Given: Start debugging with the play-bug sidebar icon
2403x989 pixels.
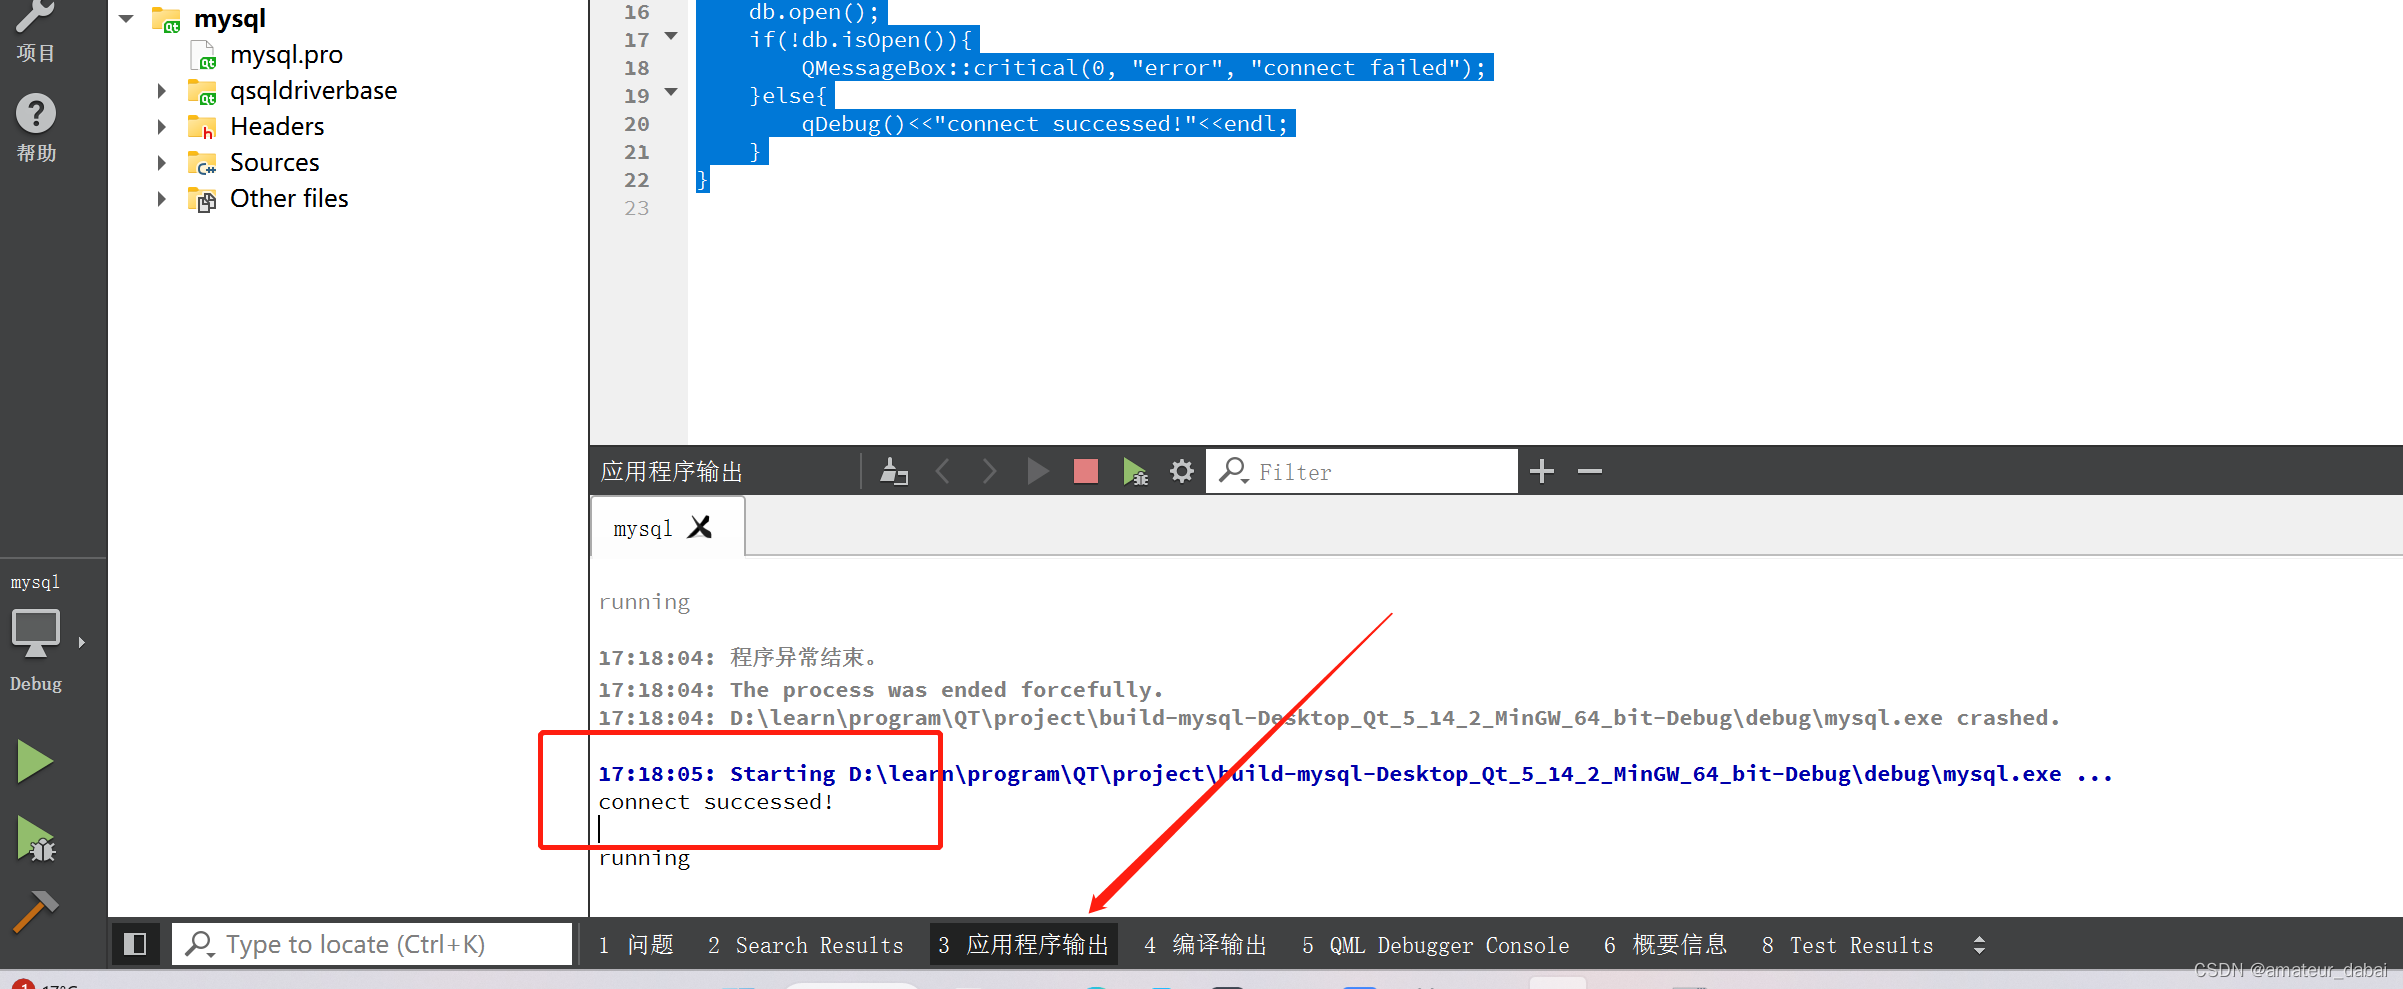Looking at the screenshot, I should pyautogui.click(x=34, y=838).
